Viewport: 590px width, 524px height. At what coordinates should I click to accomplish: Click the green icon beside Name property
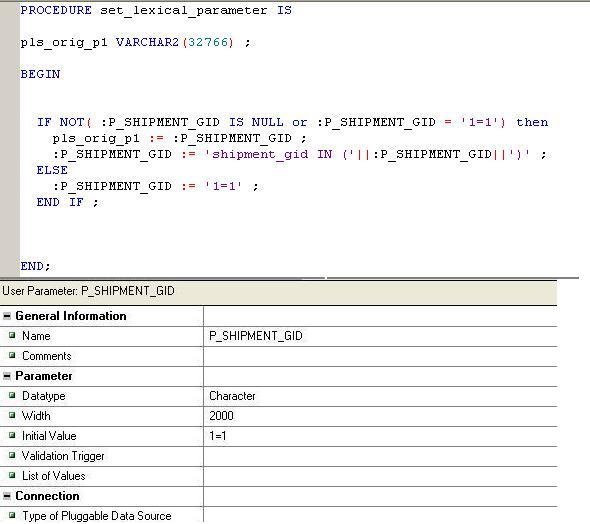pos(12,335)
